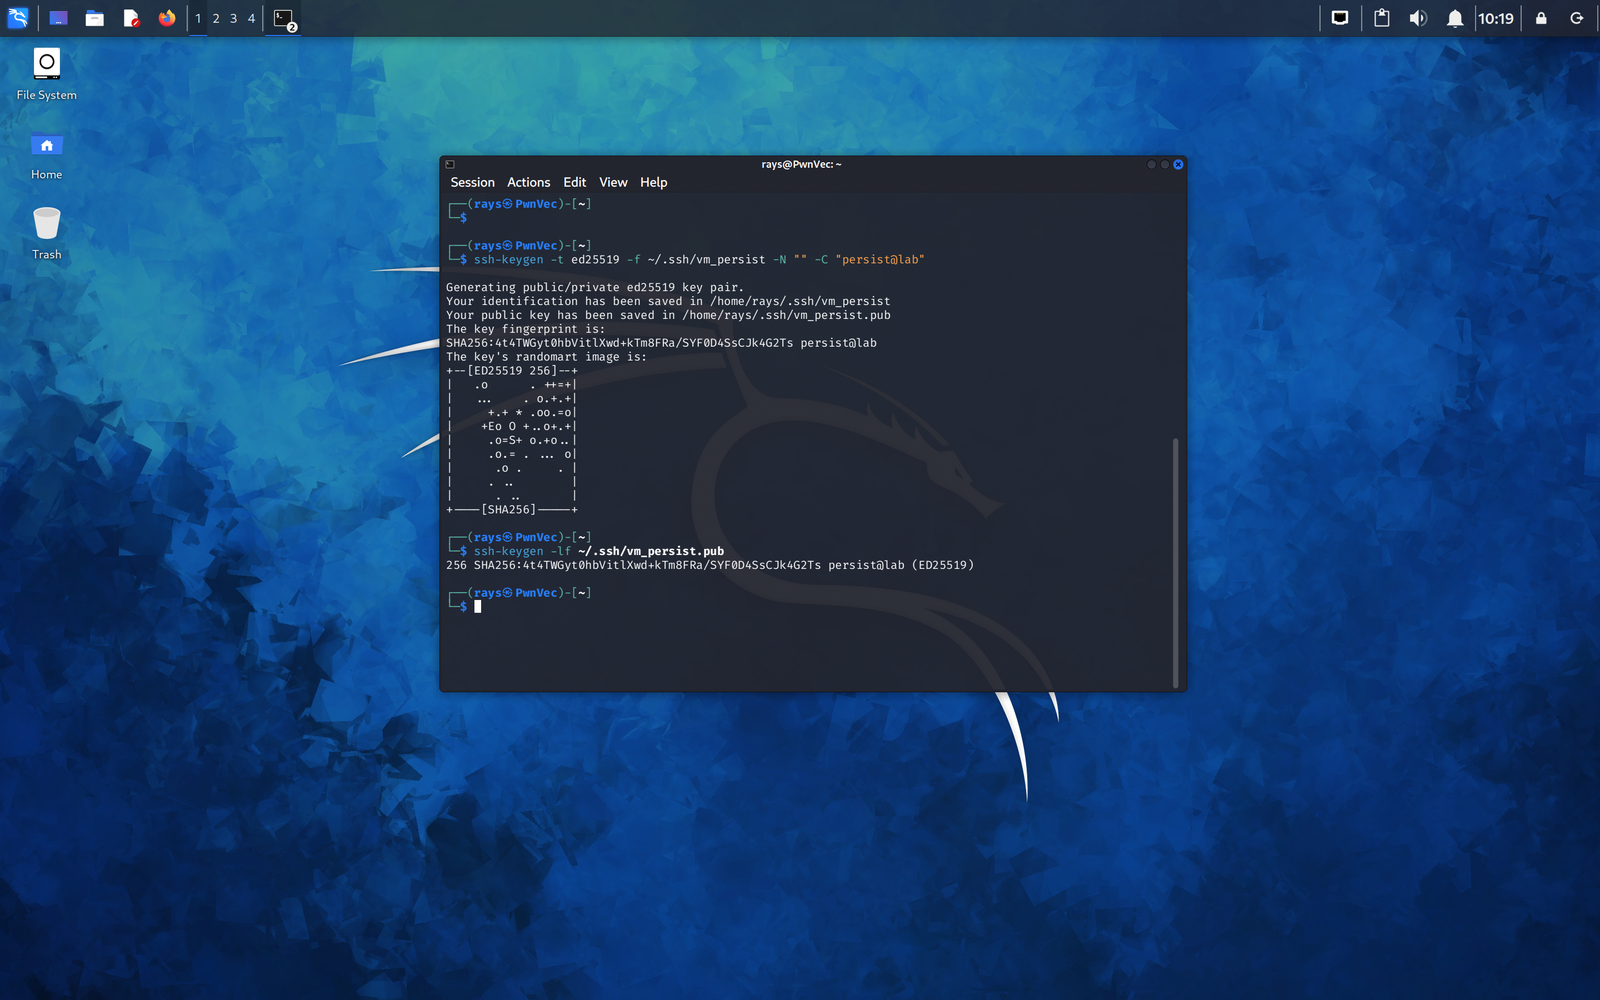
Task: Click the terminal taskbar button
Action: click(x=285, y=19)
